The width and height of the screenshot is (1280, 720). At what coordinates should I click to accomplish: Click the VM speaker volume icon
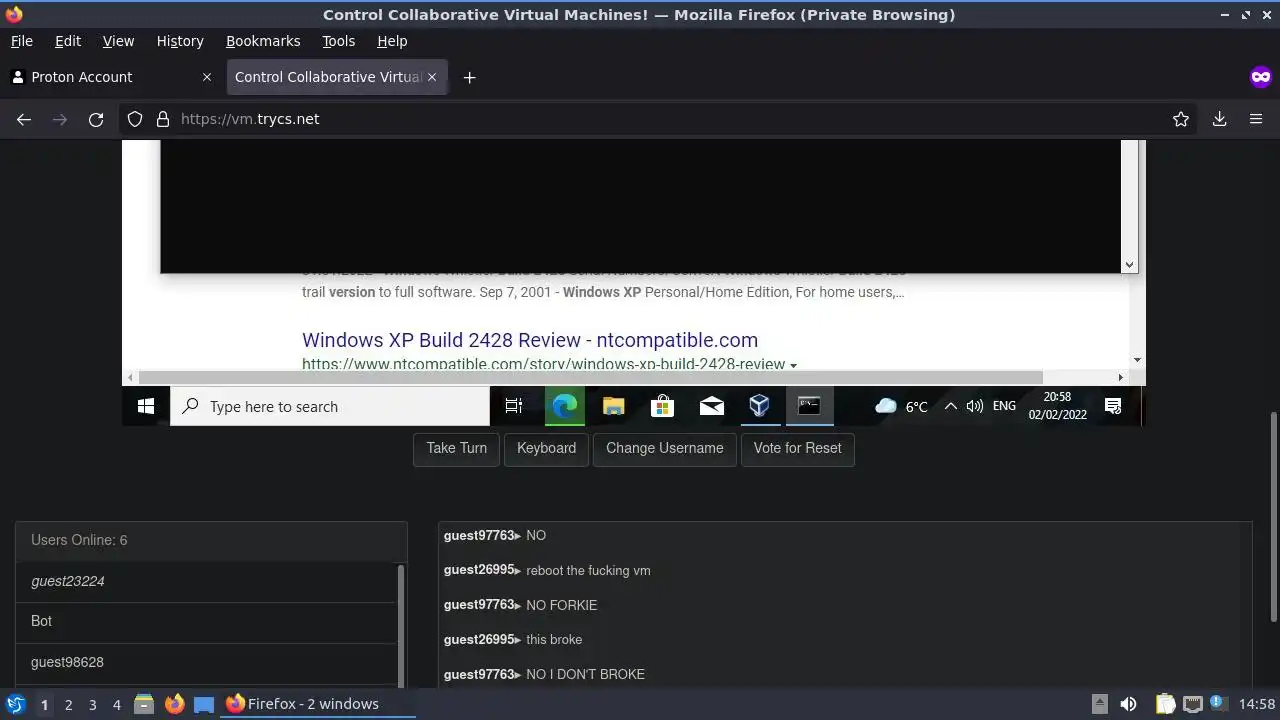(974, 406)
